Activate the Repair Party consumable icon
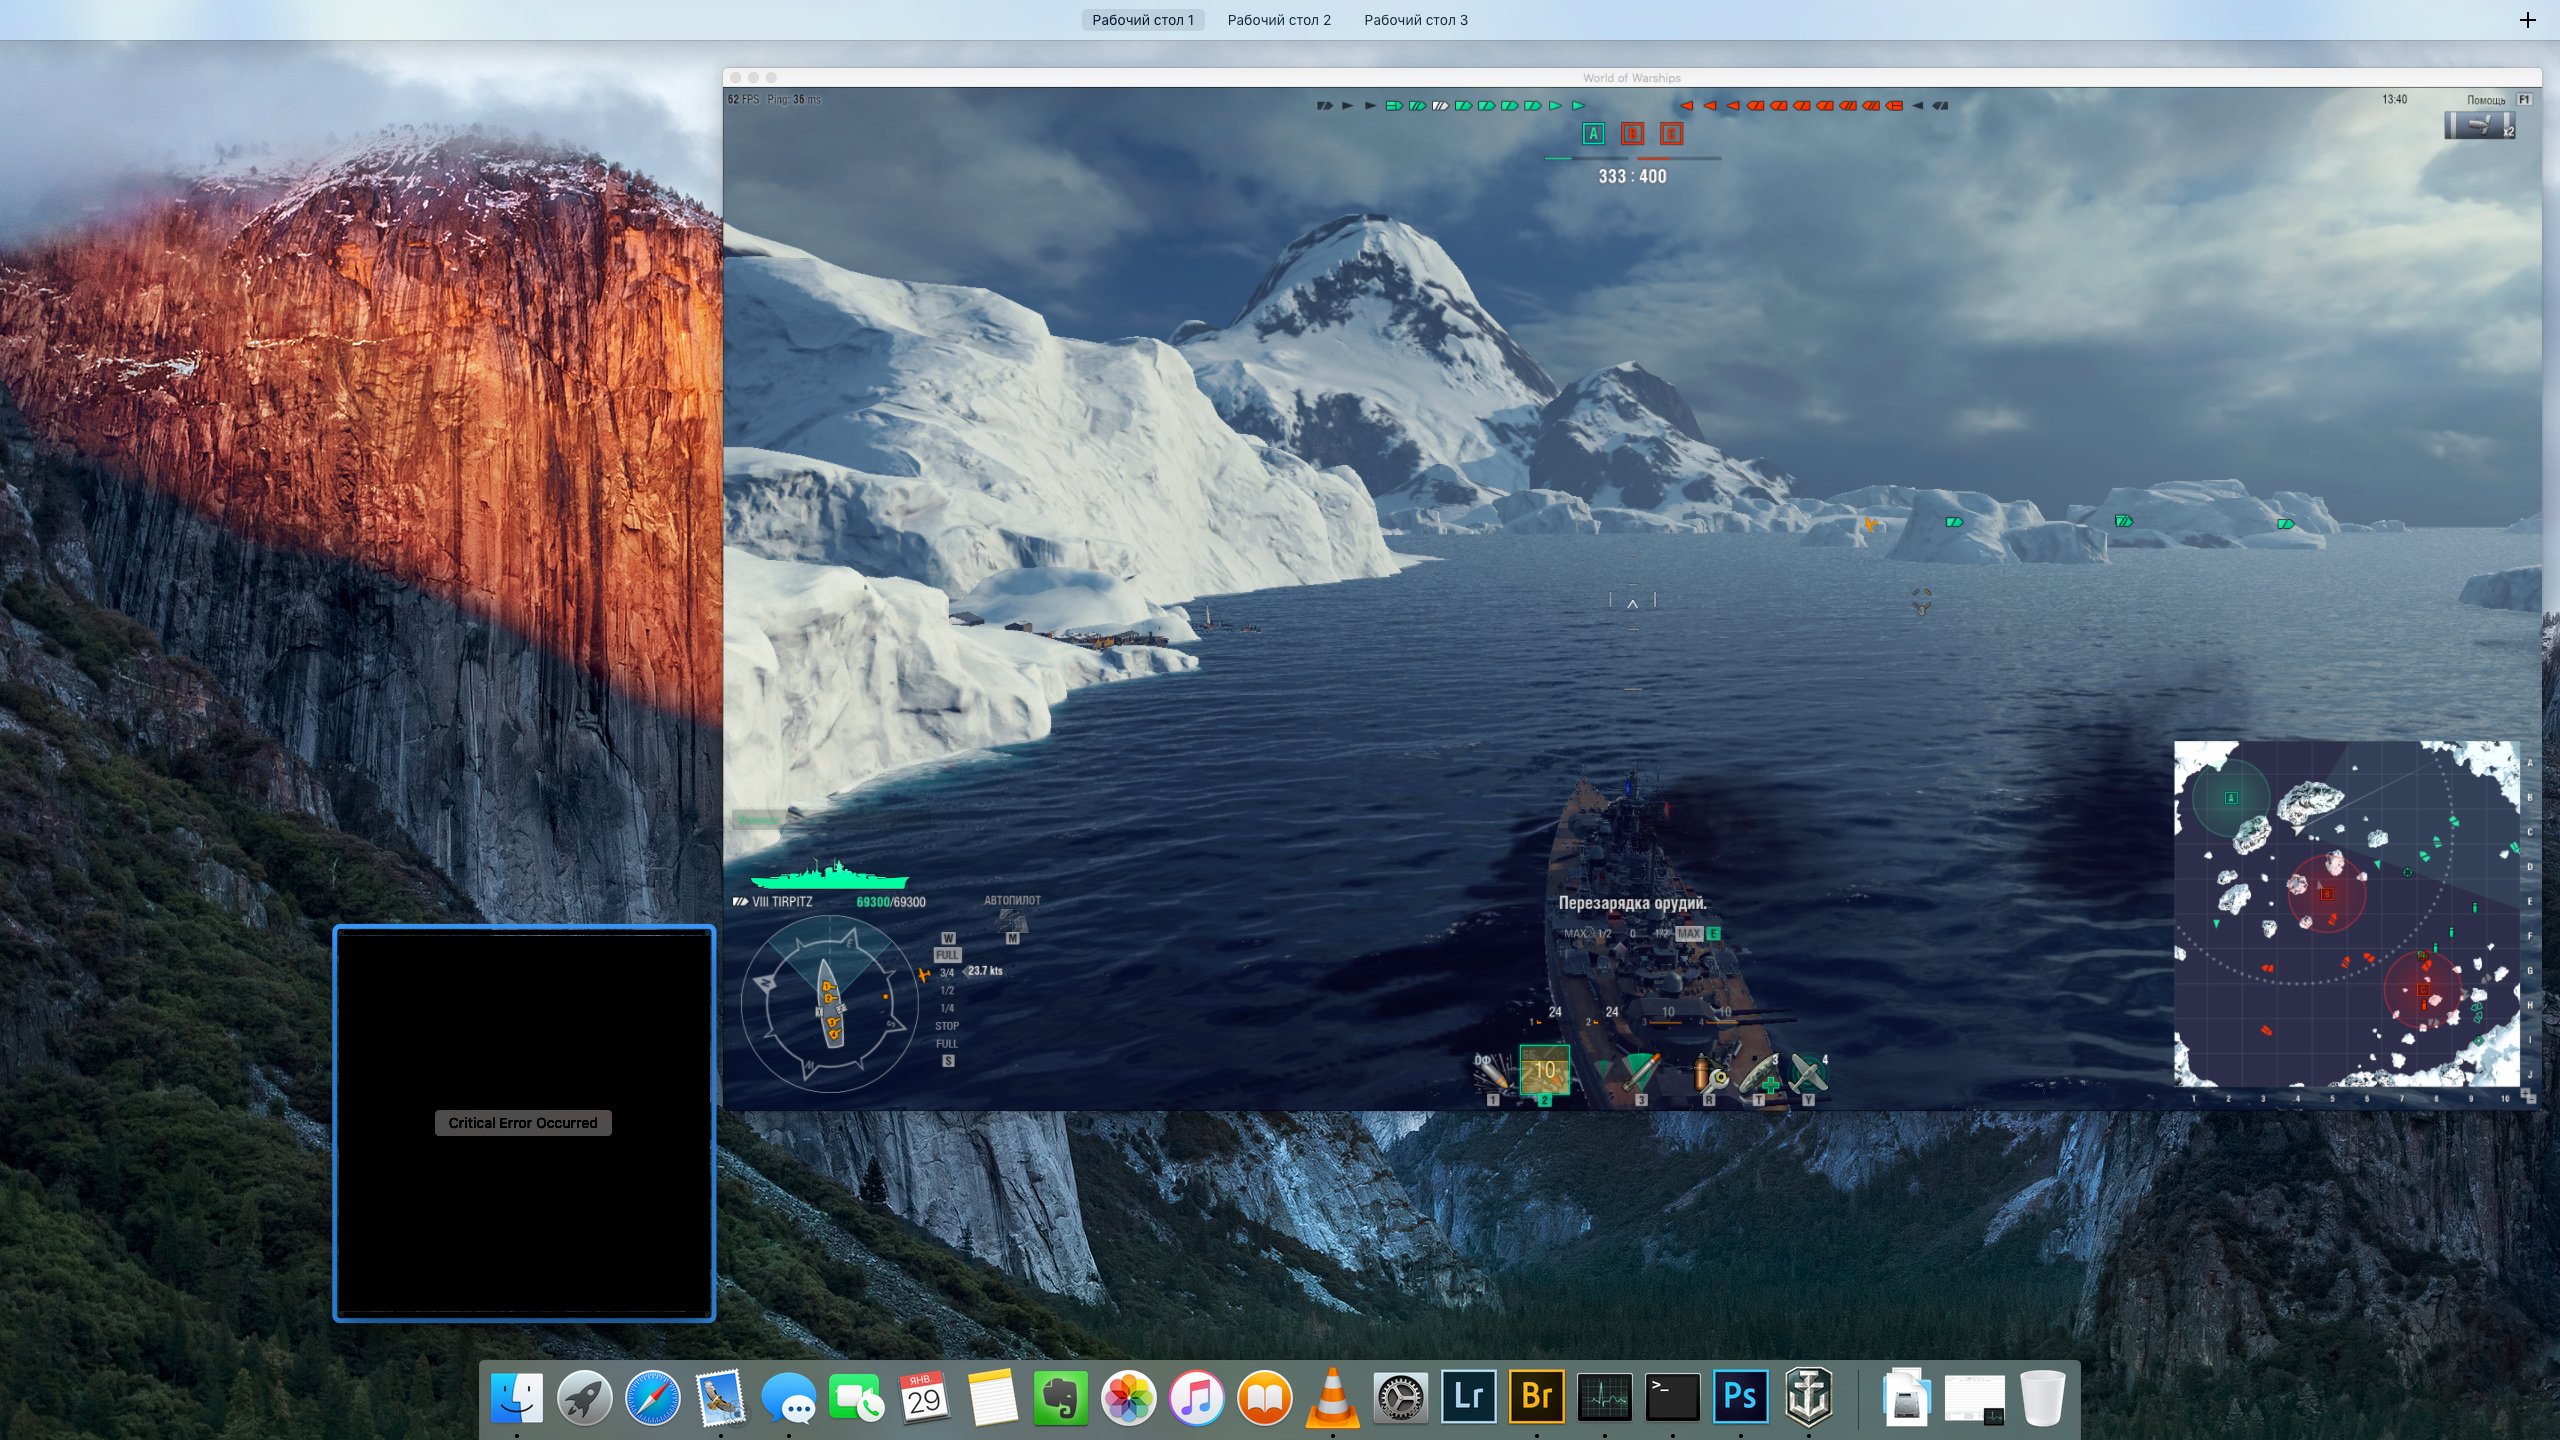The width and height of the screenshot is (2560, 1440). [1760, 1074]
